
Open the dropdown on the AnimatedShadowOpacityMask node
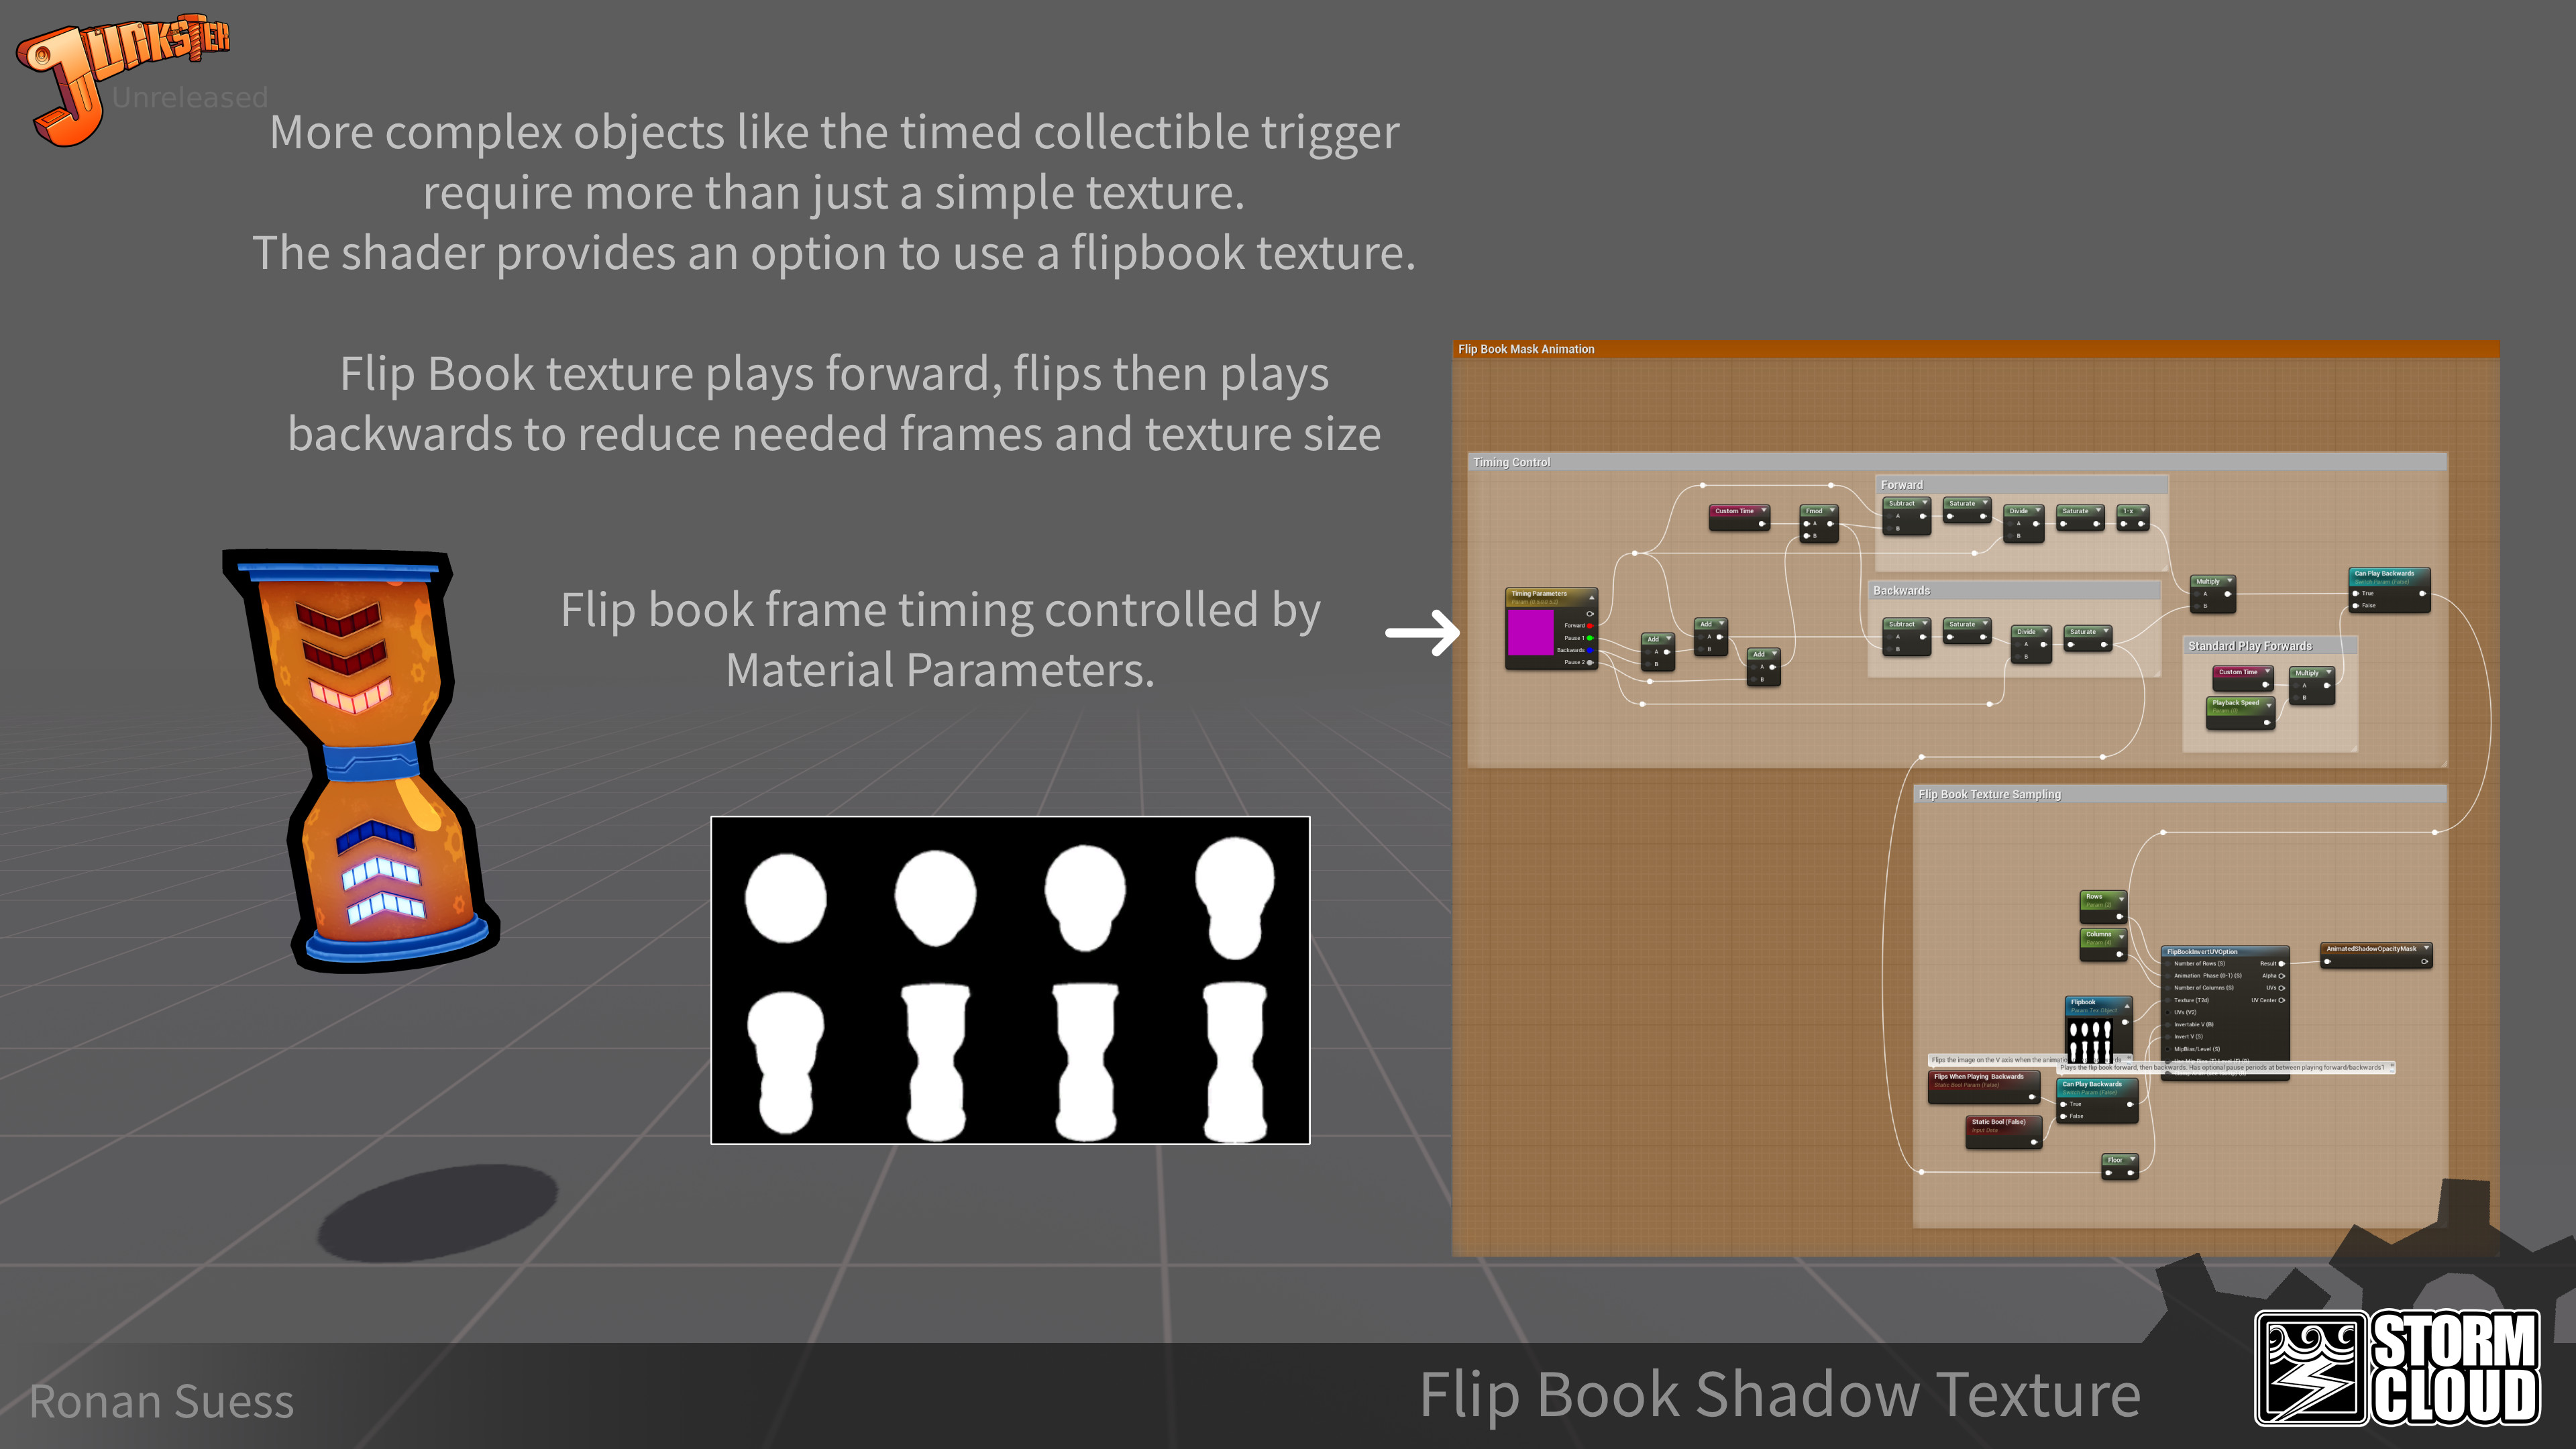coord(2426,948)
